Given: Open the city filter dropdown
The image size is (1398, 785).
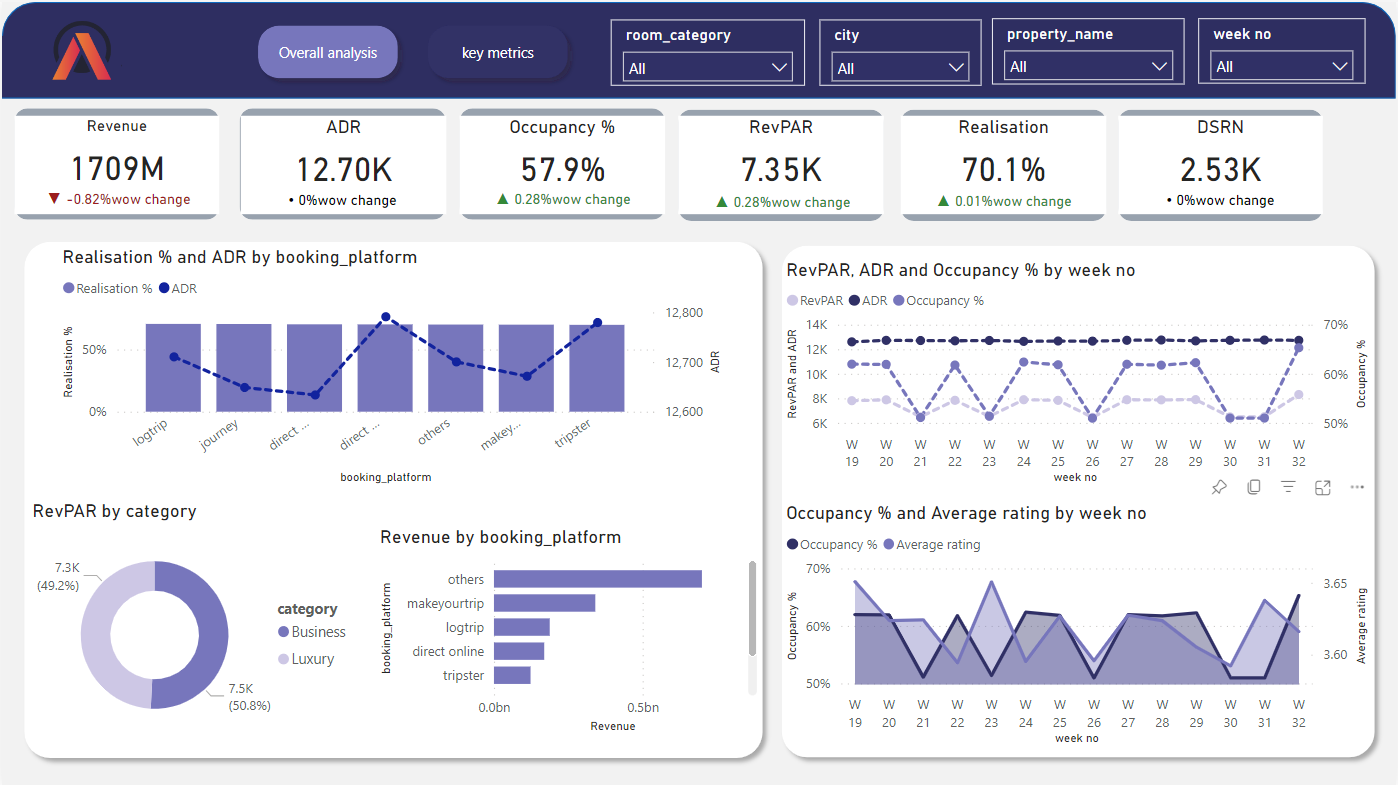Looking at the screenshot, I should coord(901,68).
